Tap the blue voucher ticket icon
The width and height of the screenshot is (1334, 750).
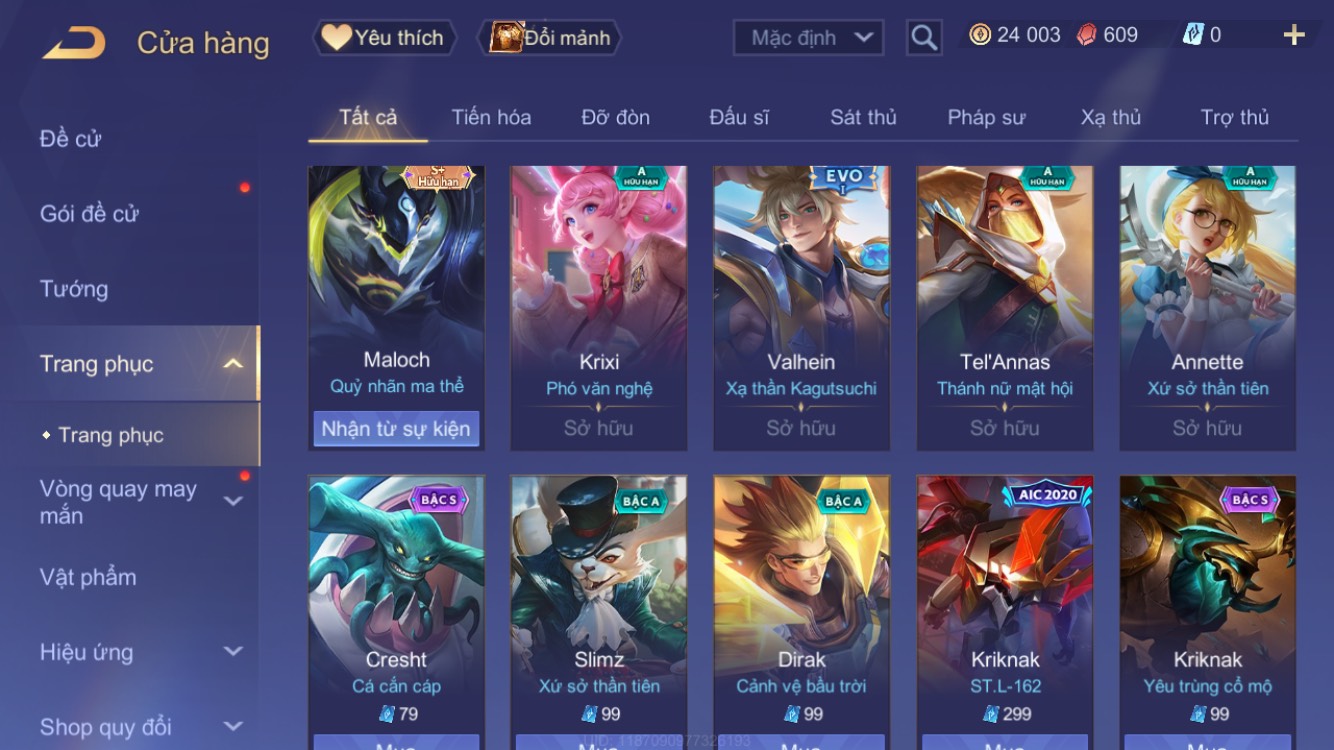(x=1193, y=35)
